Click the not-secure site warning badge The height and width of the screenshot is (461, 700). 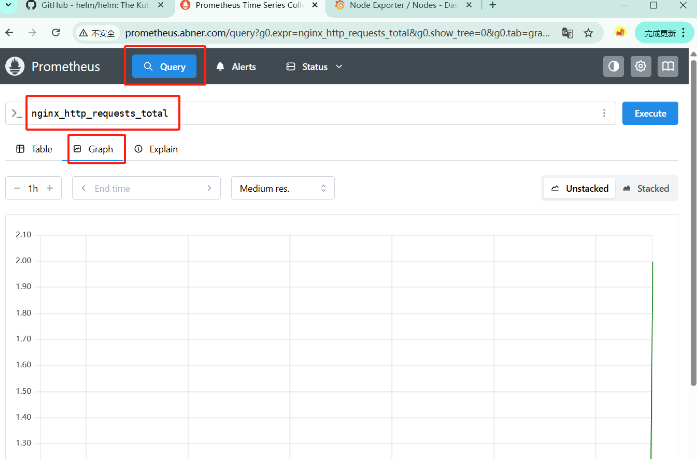point(97,33)
